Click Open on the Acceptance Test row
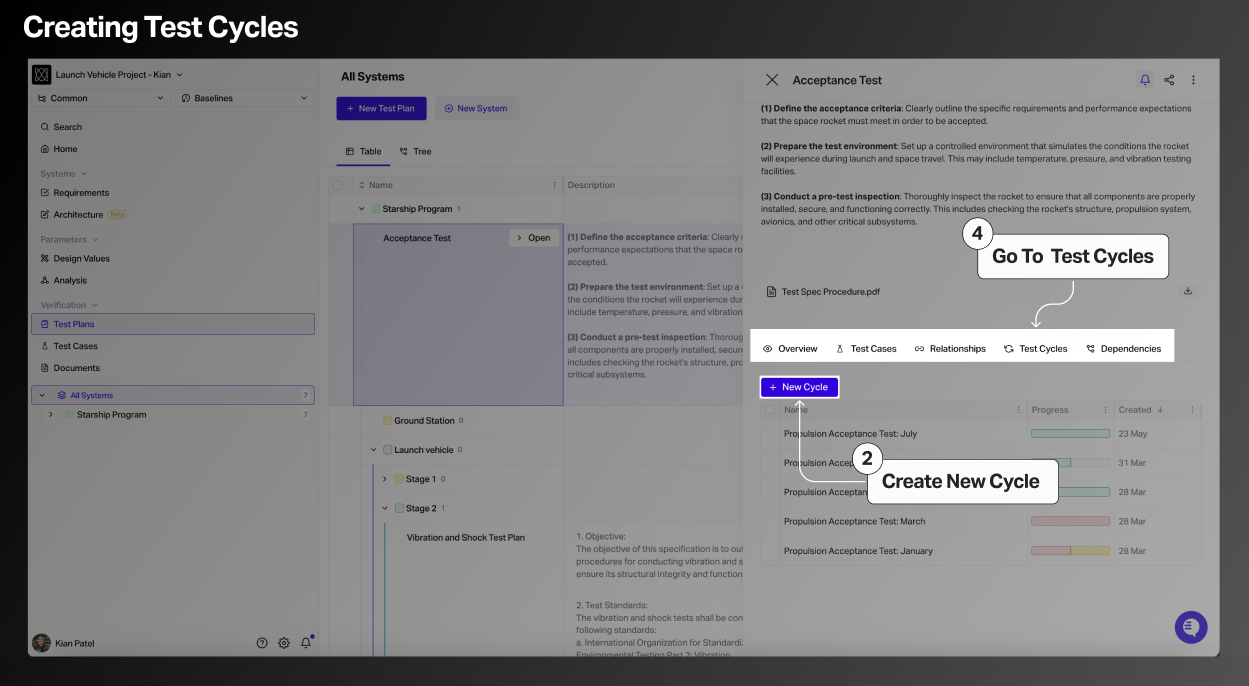The height and width of the screenshot is (686, 1249). point(533,238)
